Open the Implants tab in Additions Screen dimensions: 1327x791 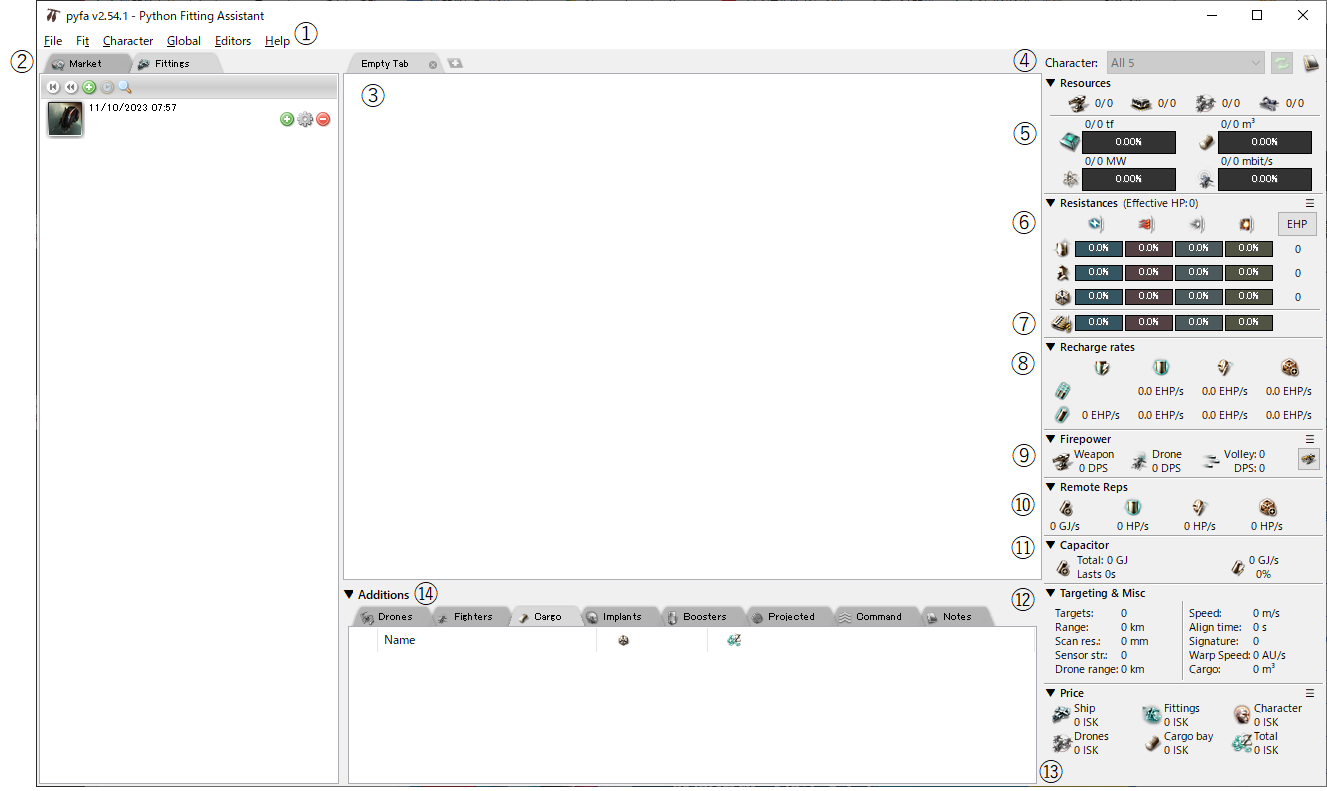(x=620, y=616)
